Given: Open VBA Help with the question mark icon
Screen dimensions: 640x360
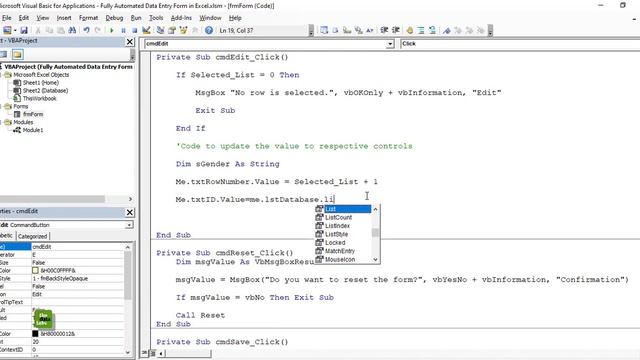Looking at the screenshot, I should [209, 30].
